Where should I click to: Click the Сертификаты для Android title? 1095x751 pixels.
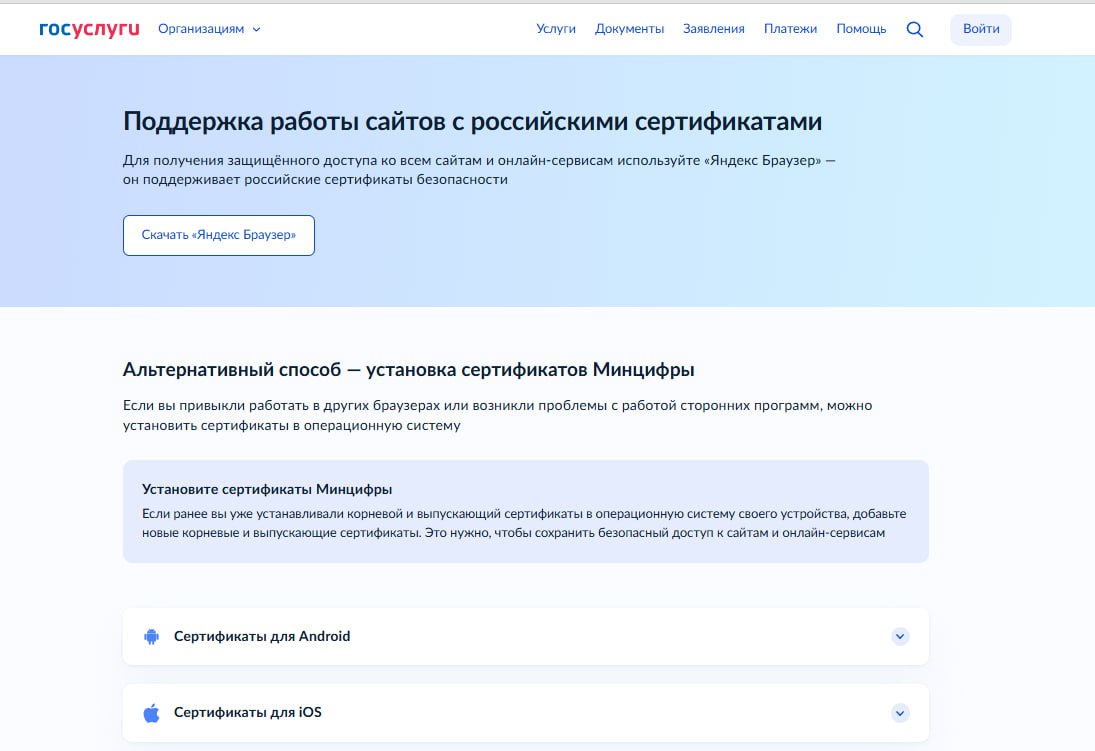tap(262, 636)
